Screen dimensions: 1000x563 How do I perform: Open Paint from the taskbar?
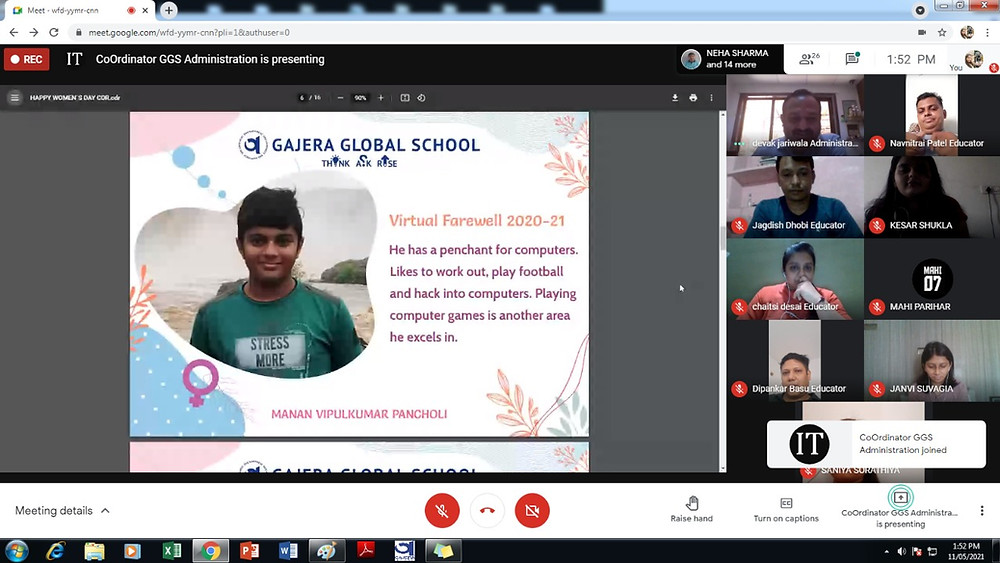point(327,550)
